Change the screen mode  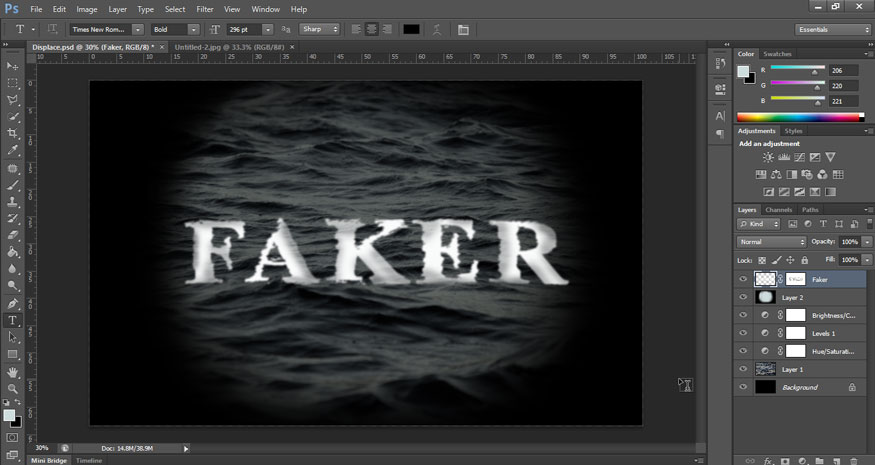(x=12, y=454)
